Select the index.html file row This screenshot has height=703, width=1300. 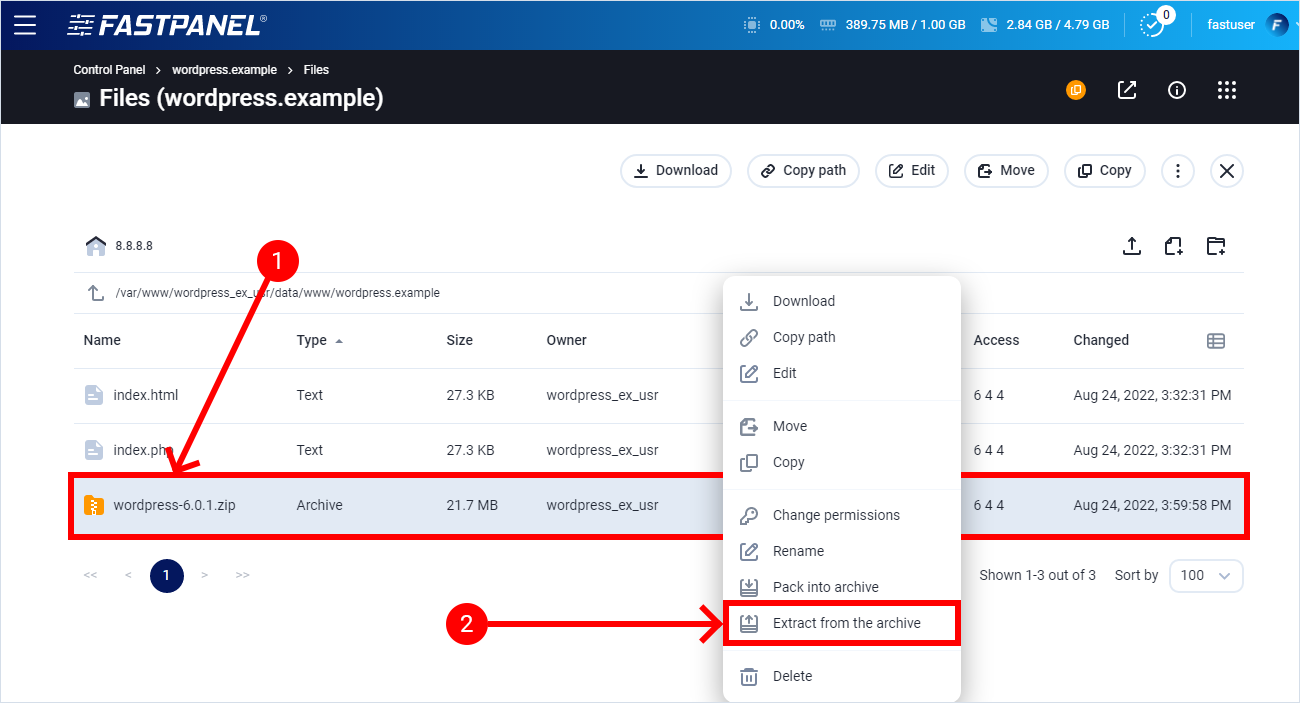tap(658, 395)
